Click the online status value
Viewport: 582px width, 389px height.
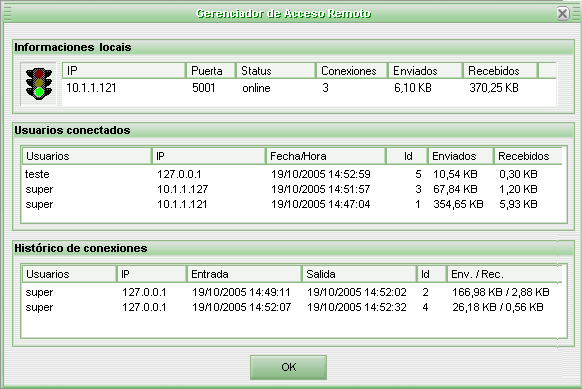[x=256, y=88]
